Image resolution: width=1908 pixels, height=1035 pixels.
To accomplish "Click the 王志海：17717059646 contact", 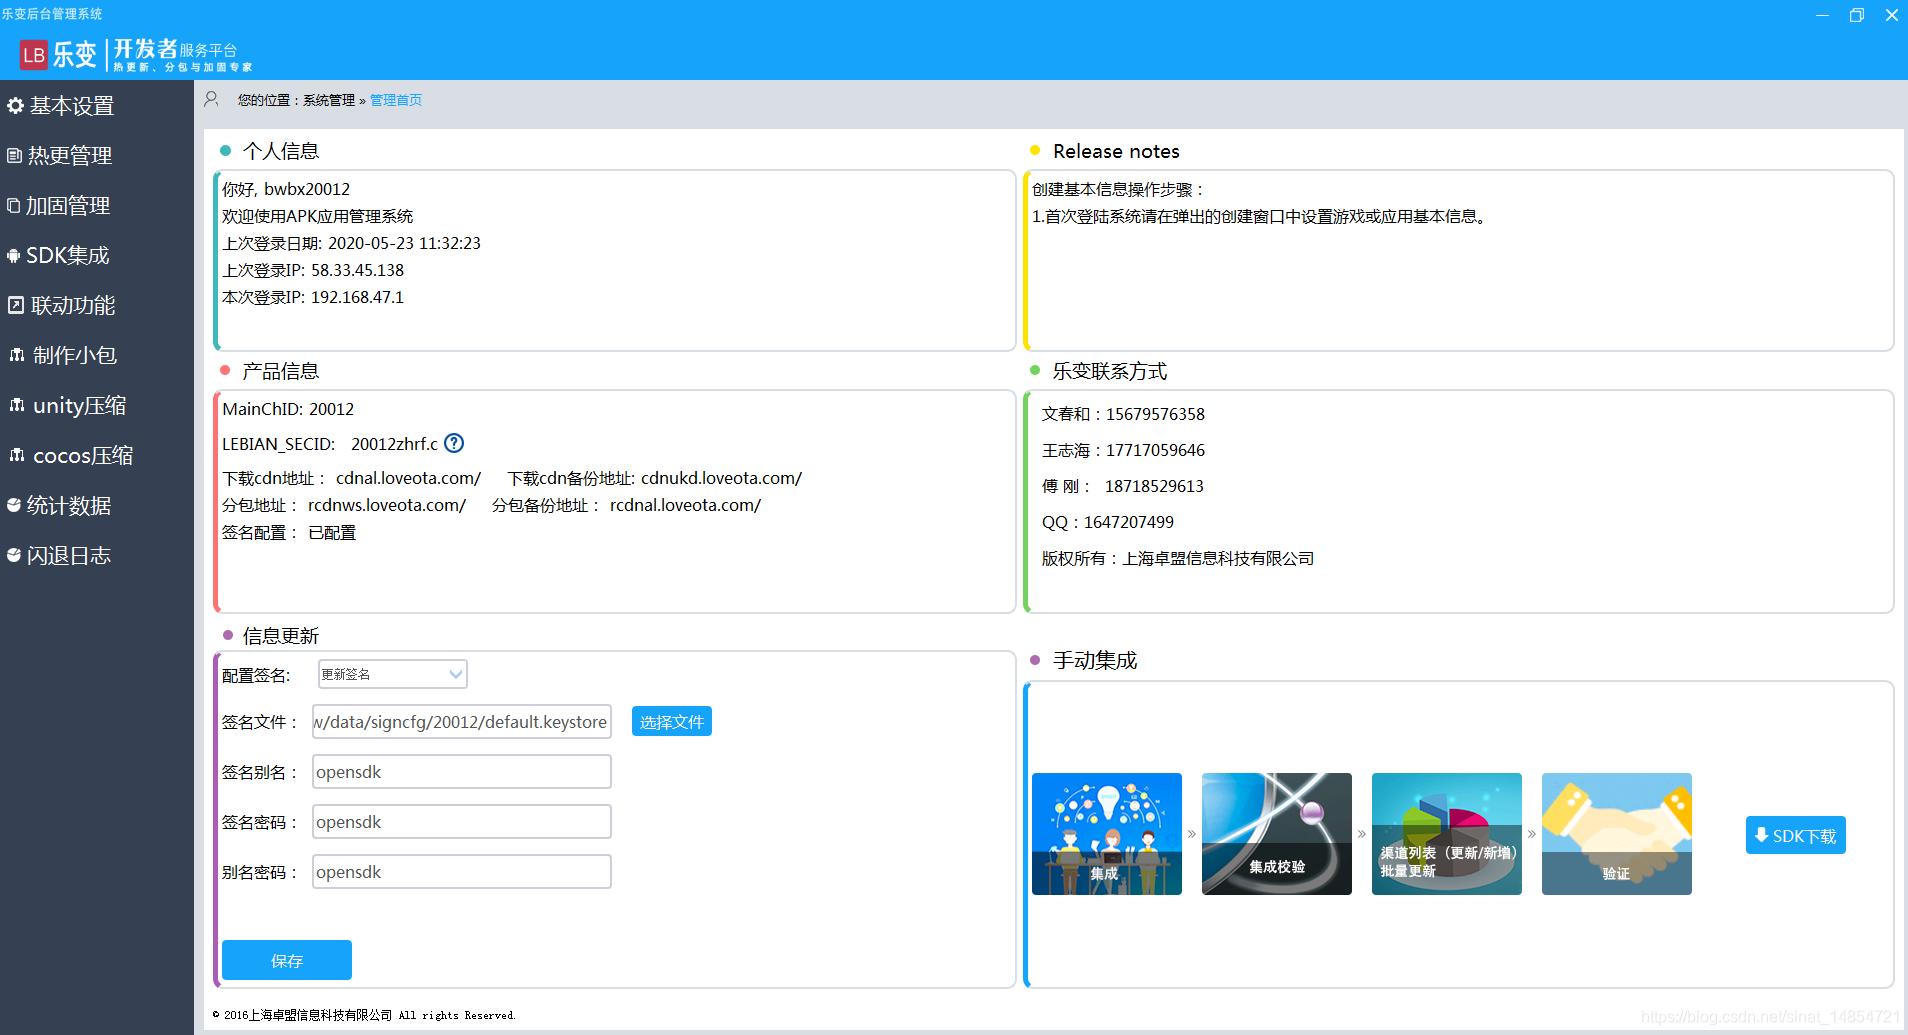I will pyautogui.click(x=1123, y=450).
